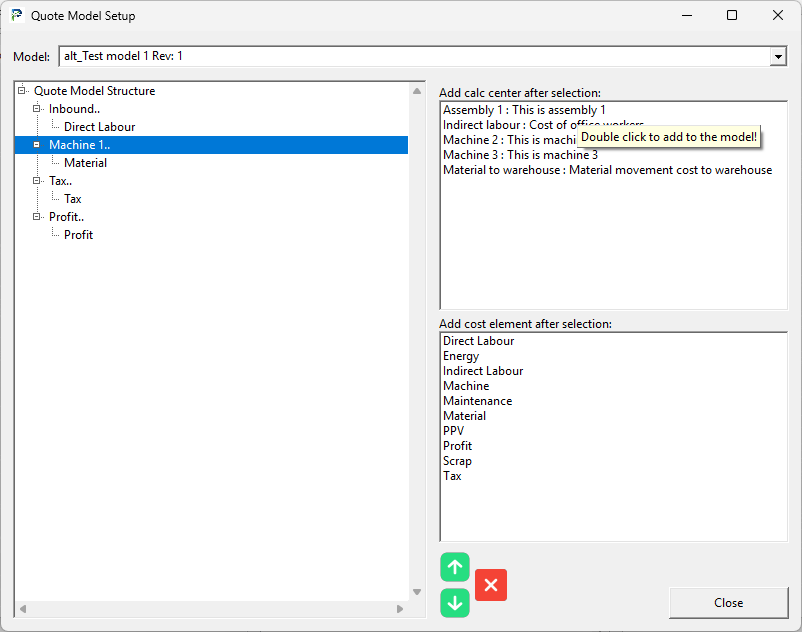
Task: Select Scrap in cost element list
Action: coord(457,461)
